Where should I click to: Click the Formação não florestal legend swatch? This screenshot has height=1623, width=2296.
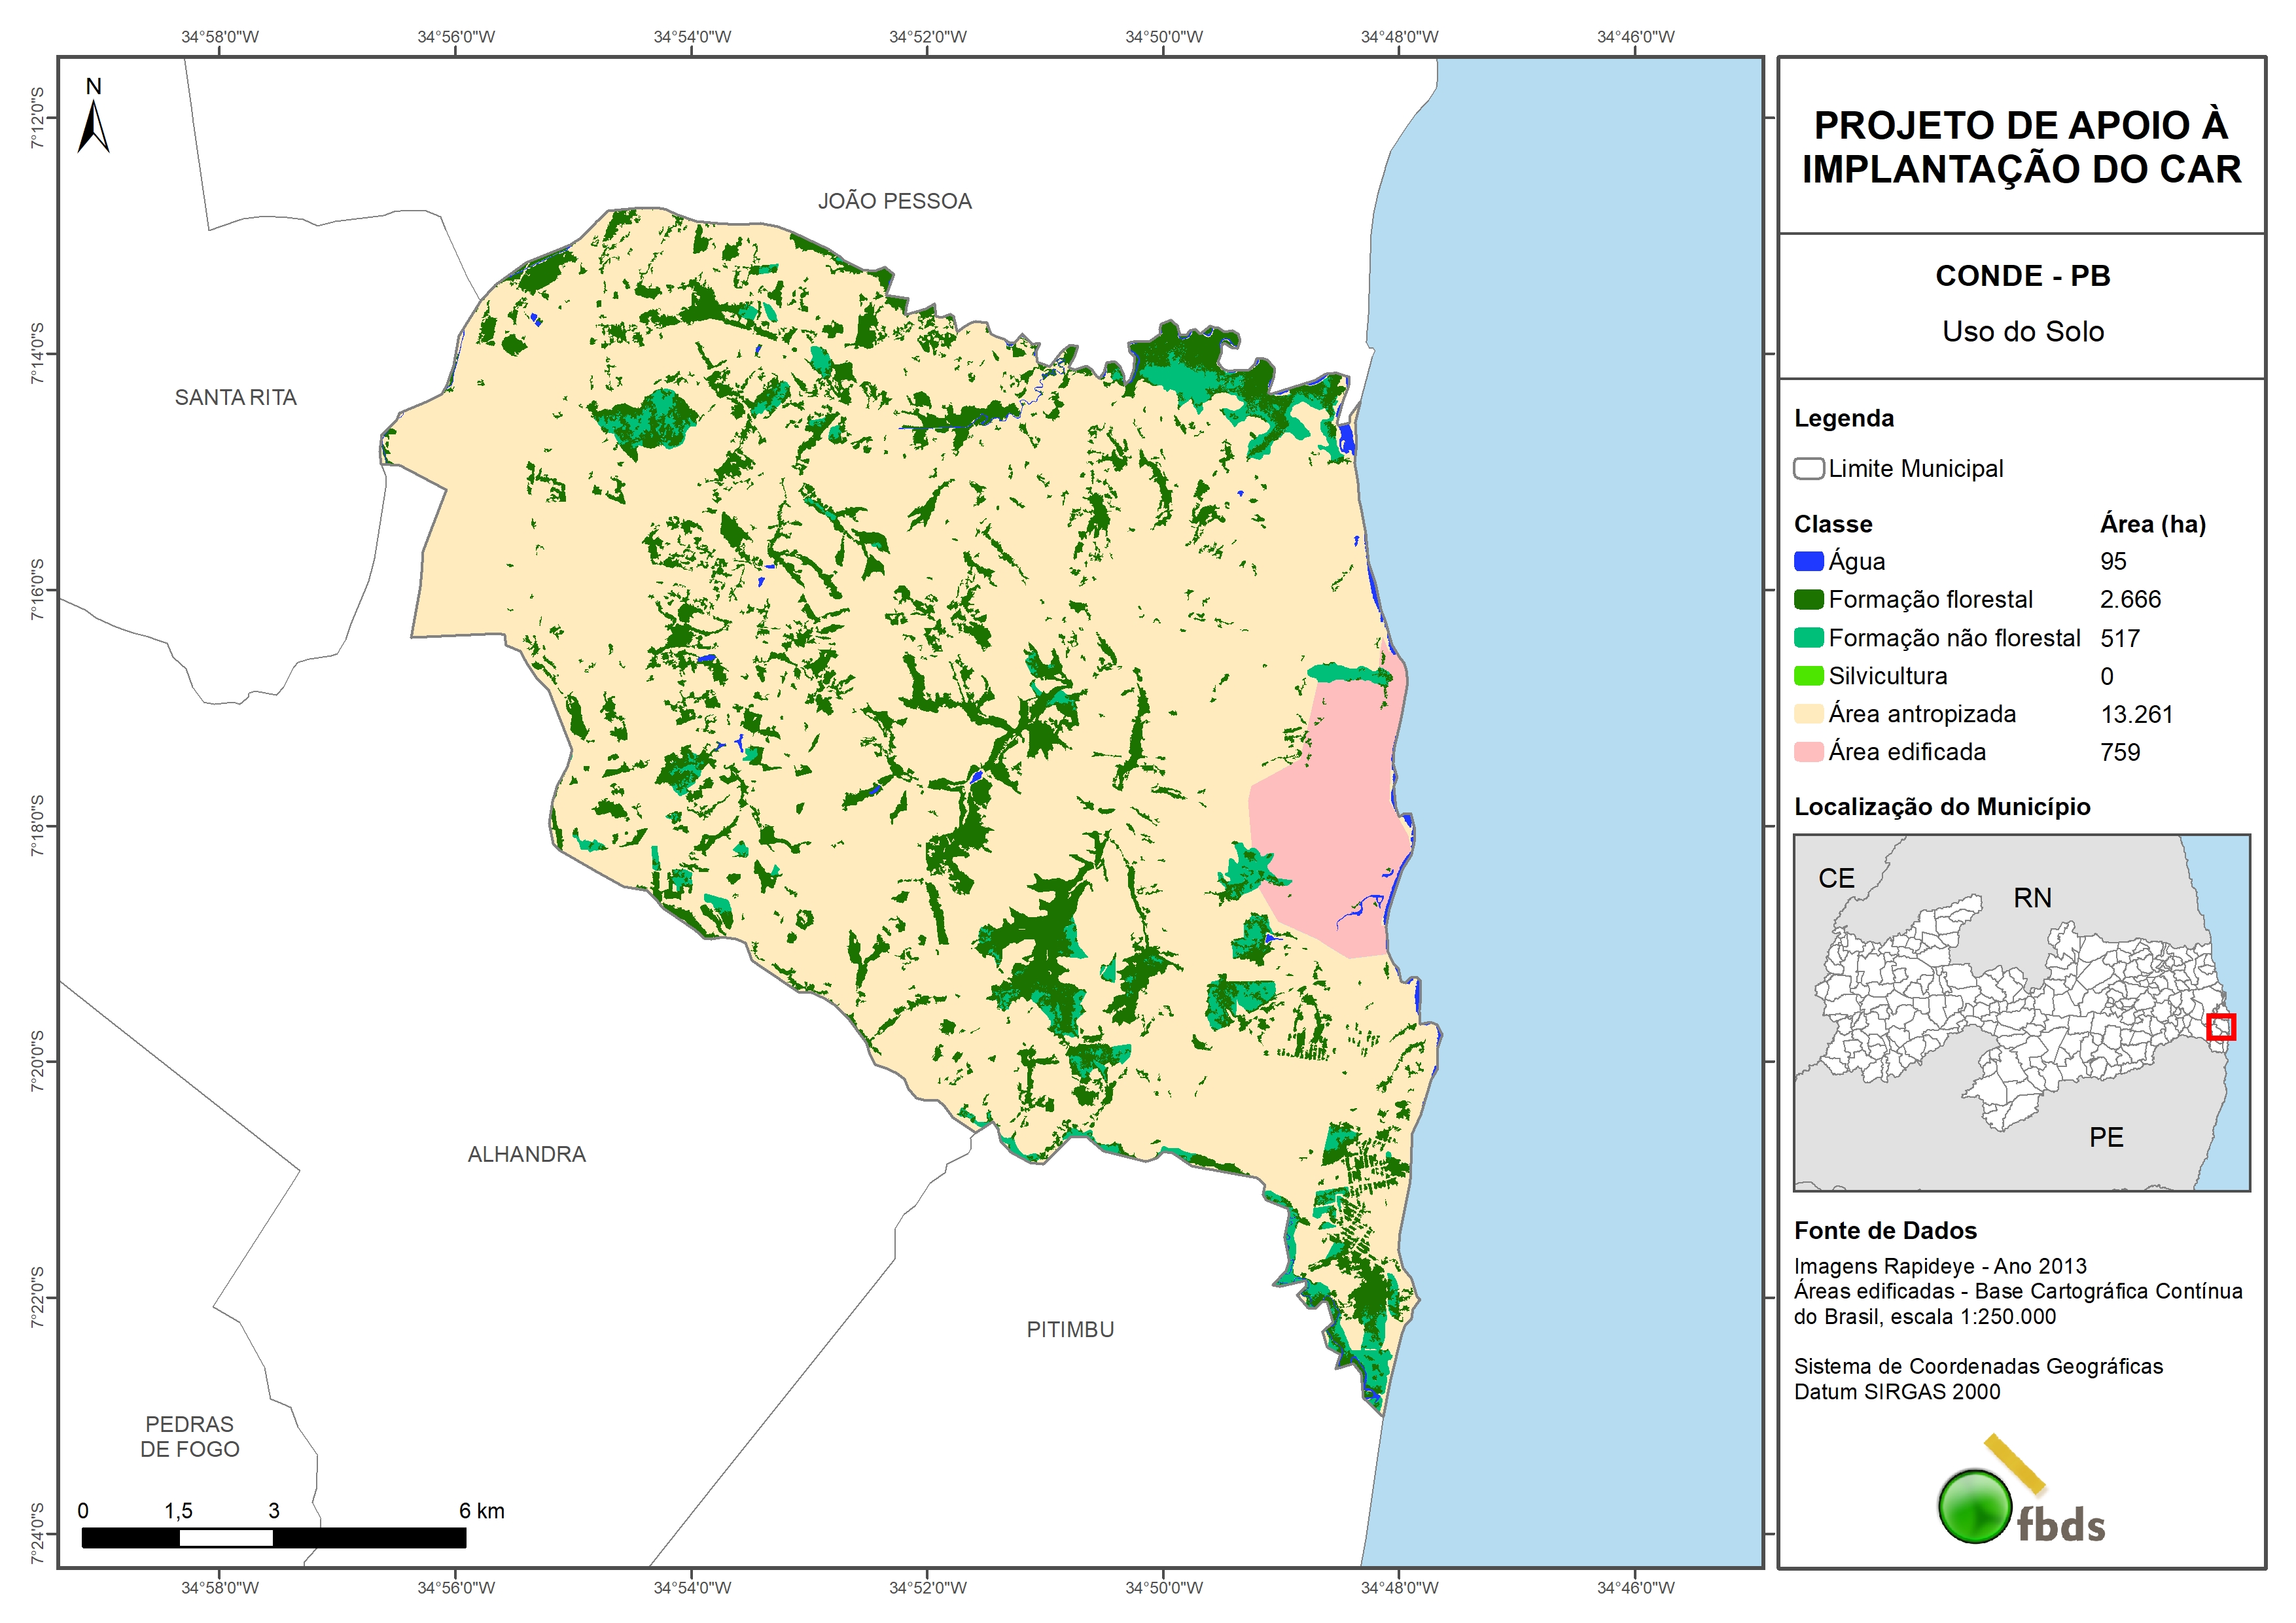click(x=1808, y=638)
